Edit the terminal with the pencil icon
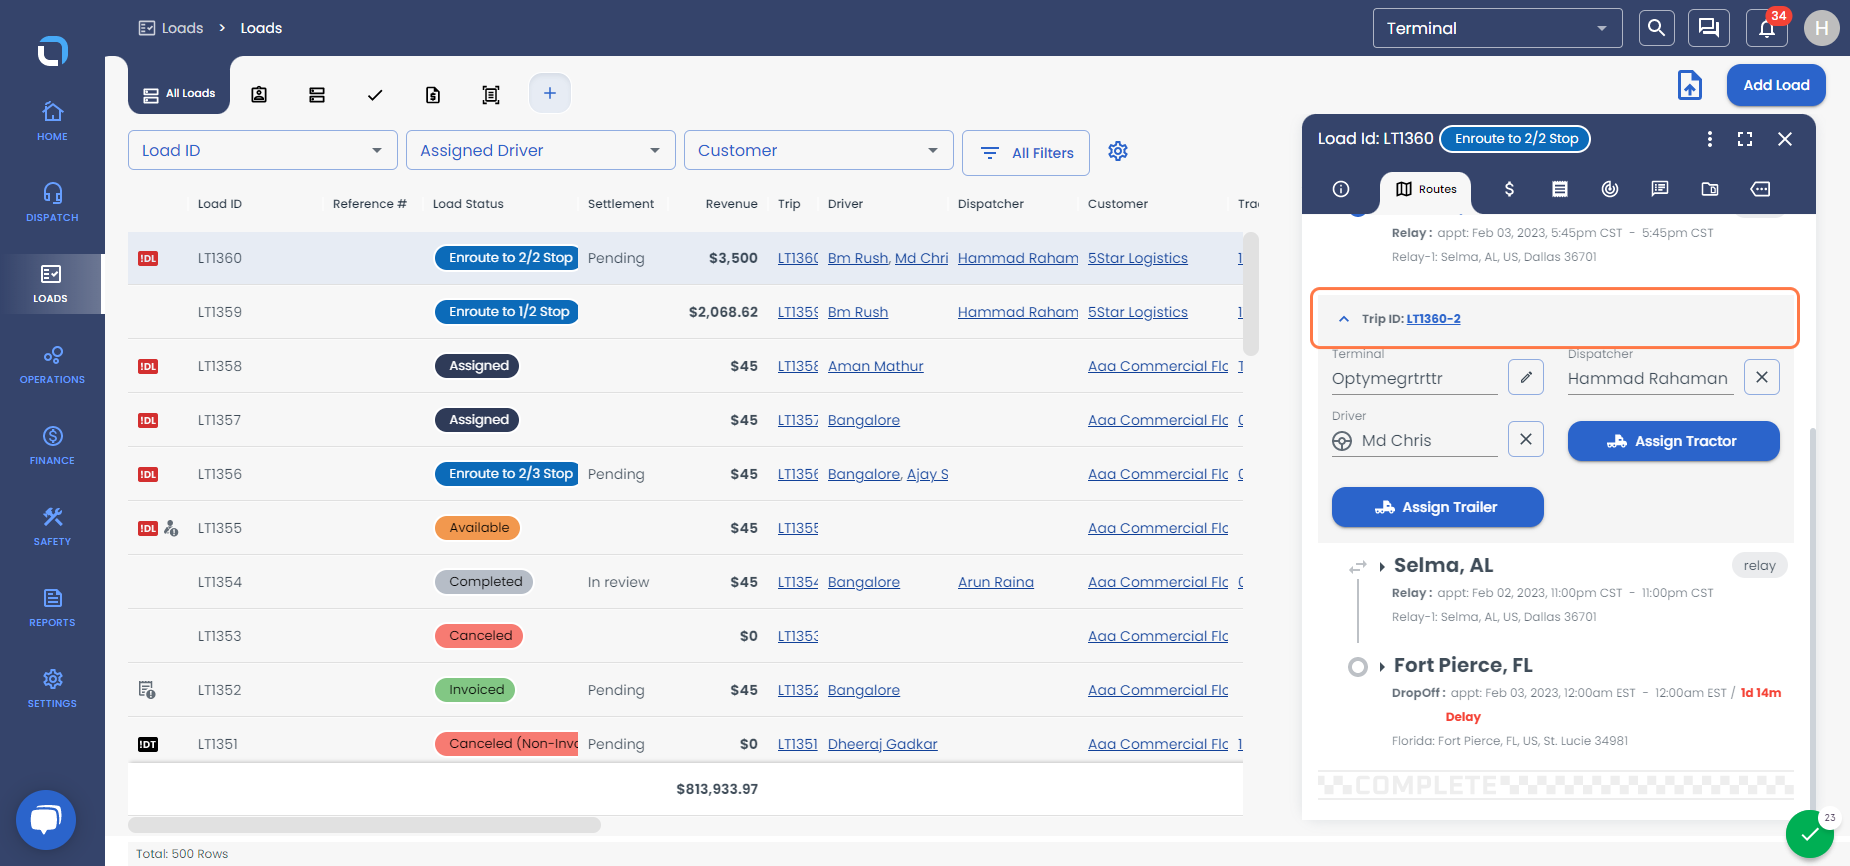 [x=1526, y=377]
